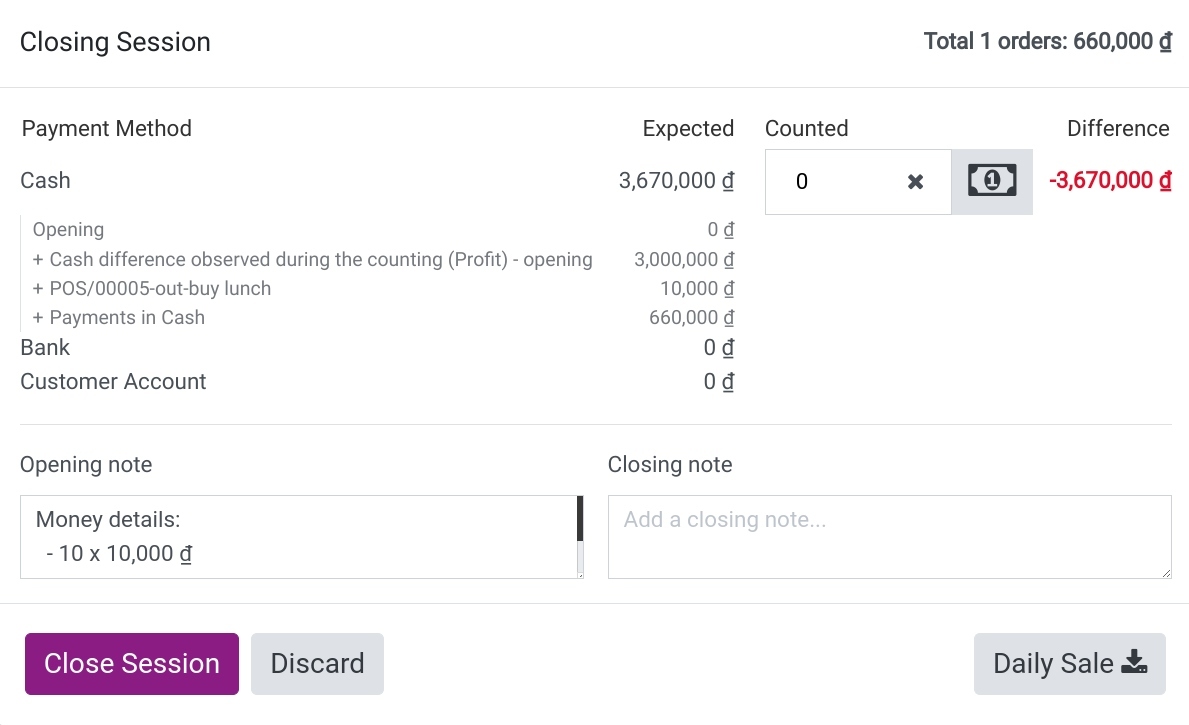Click the Customer Account row

(x=377, y=381)
